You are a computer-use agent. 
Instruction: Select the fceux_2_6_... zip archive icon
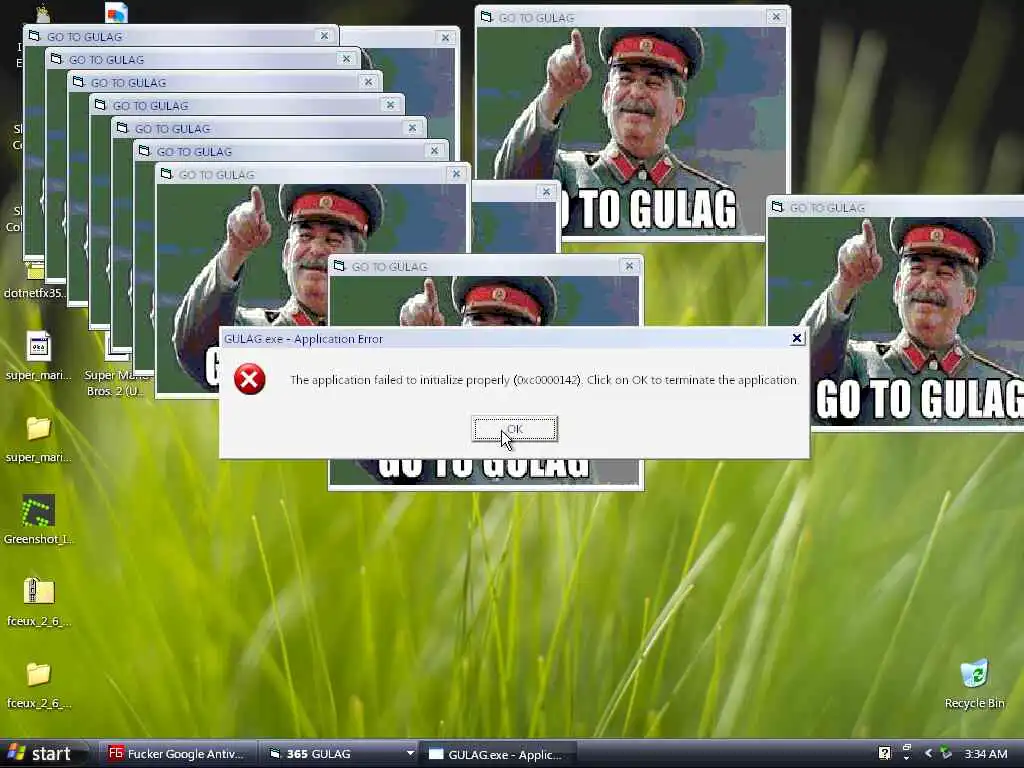pos(39,602)
